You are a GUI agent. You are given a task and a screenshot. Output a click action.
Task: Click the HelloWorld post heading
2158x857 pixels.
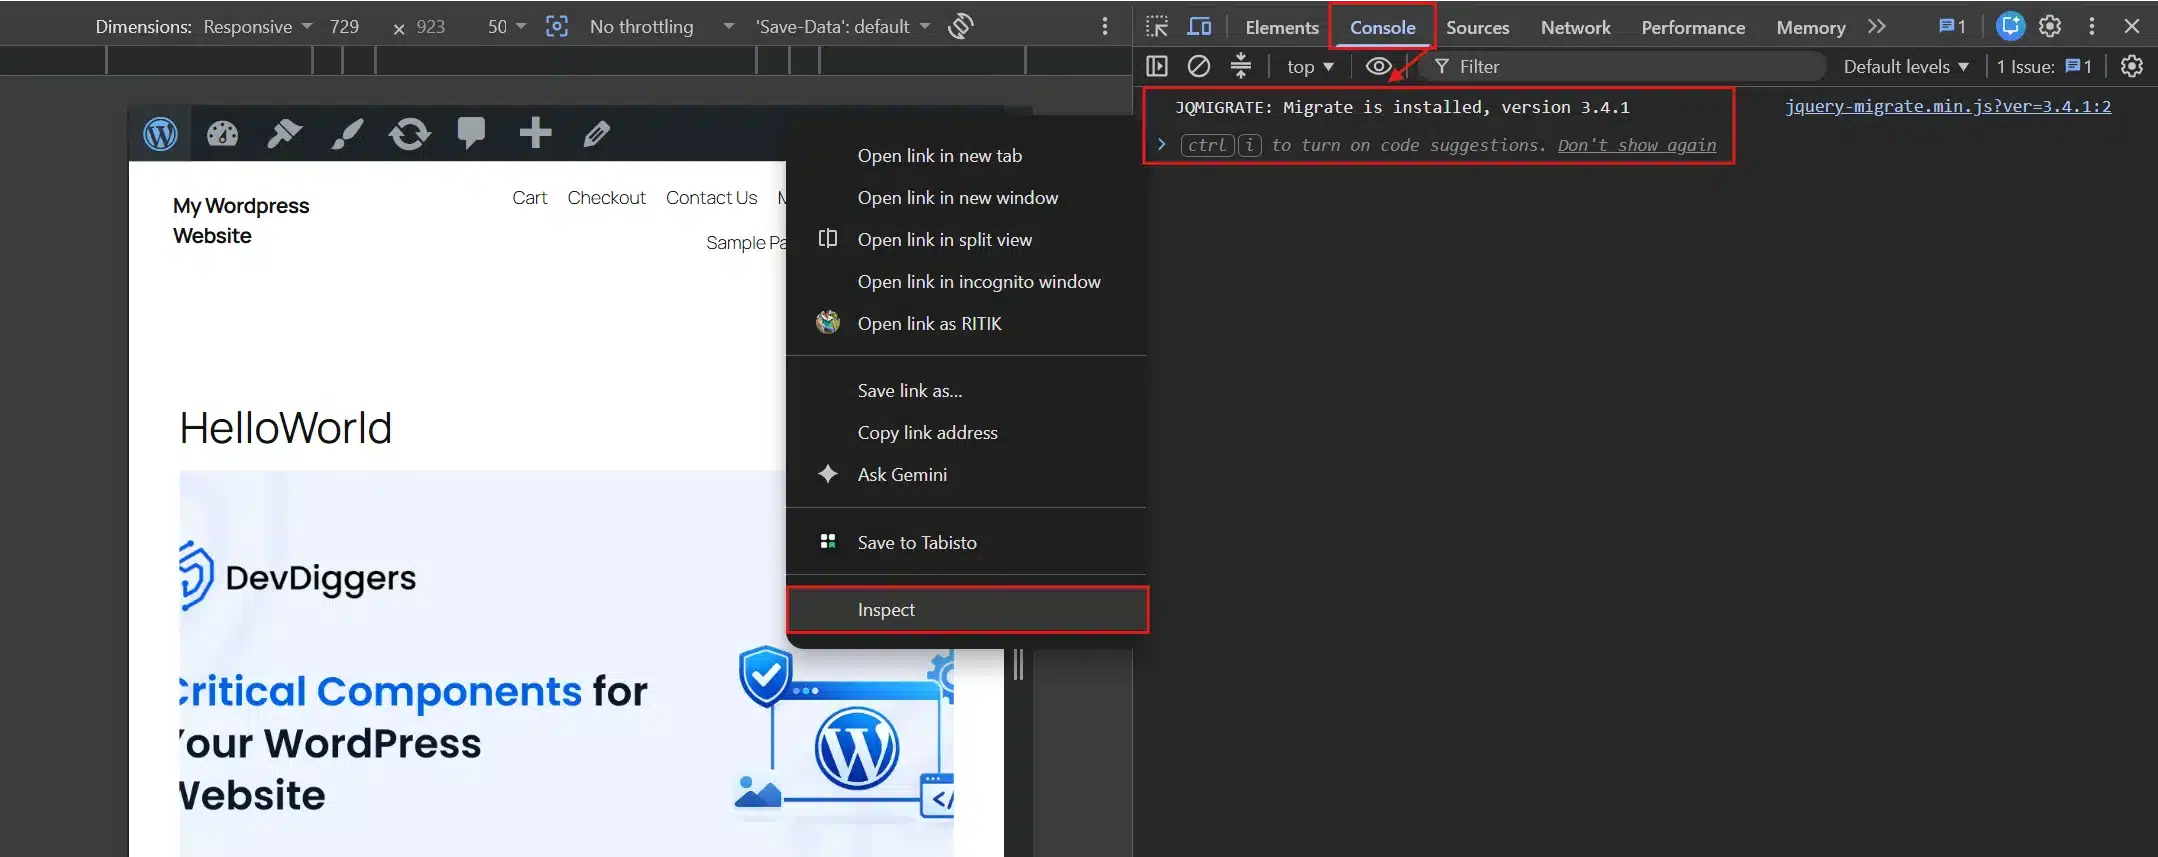pyautogui.click(x=285, y=428)
